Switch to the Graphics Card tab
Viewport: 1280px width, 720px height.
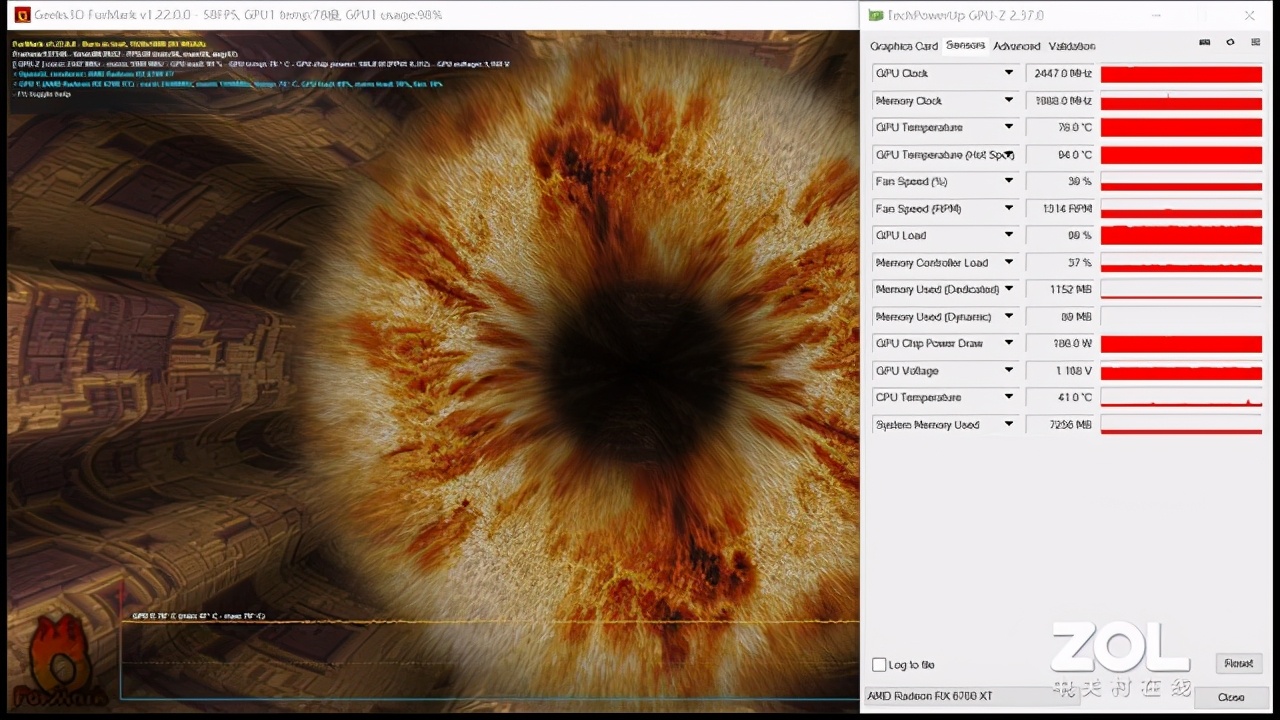tap(903, 46)
